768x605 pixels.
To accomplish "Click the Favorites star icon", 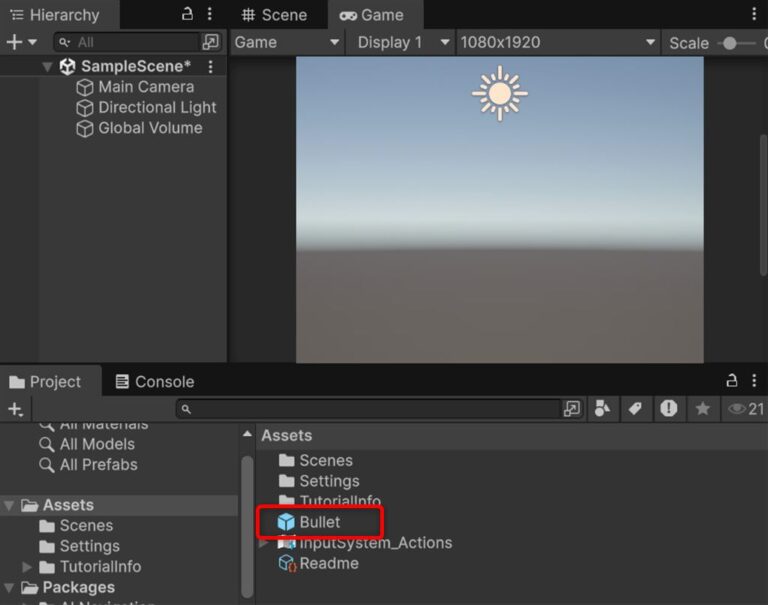I will click(702, 409).
